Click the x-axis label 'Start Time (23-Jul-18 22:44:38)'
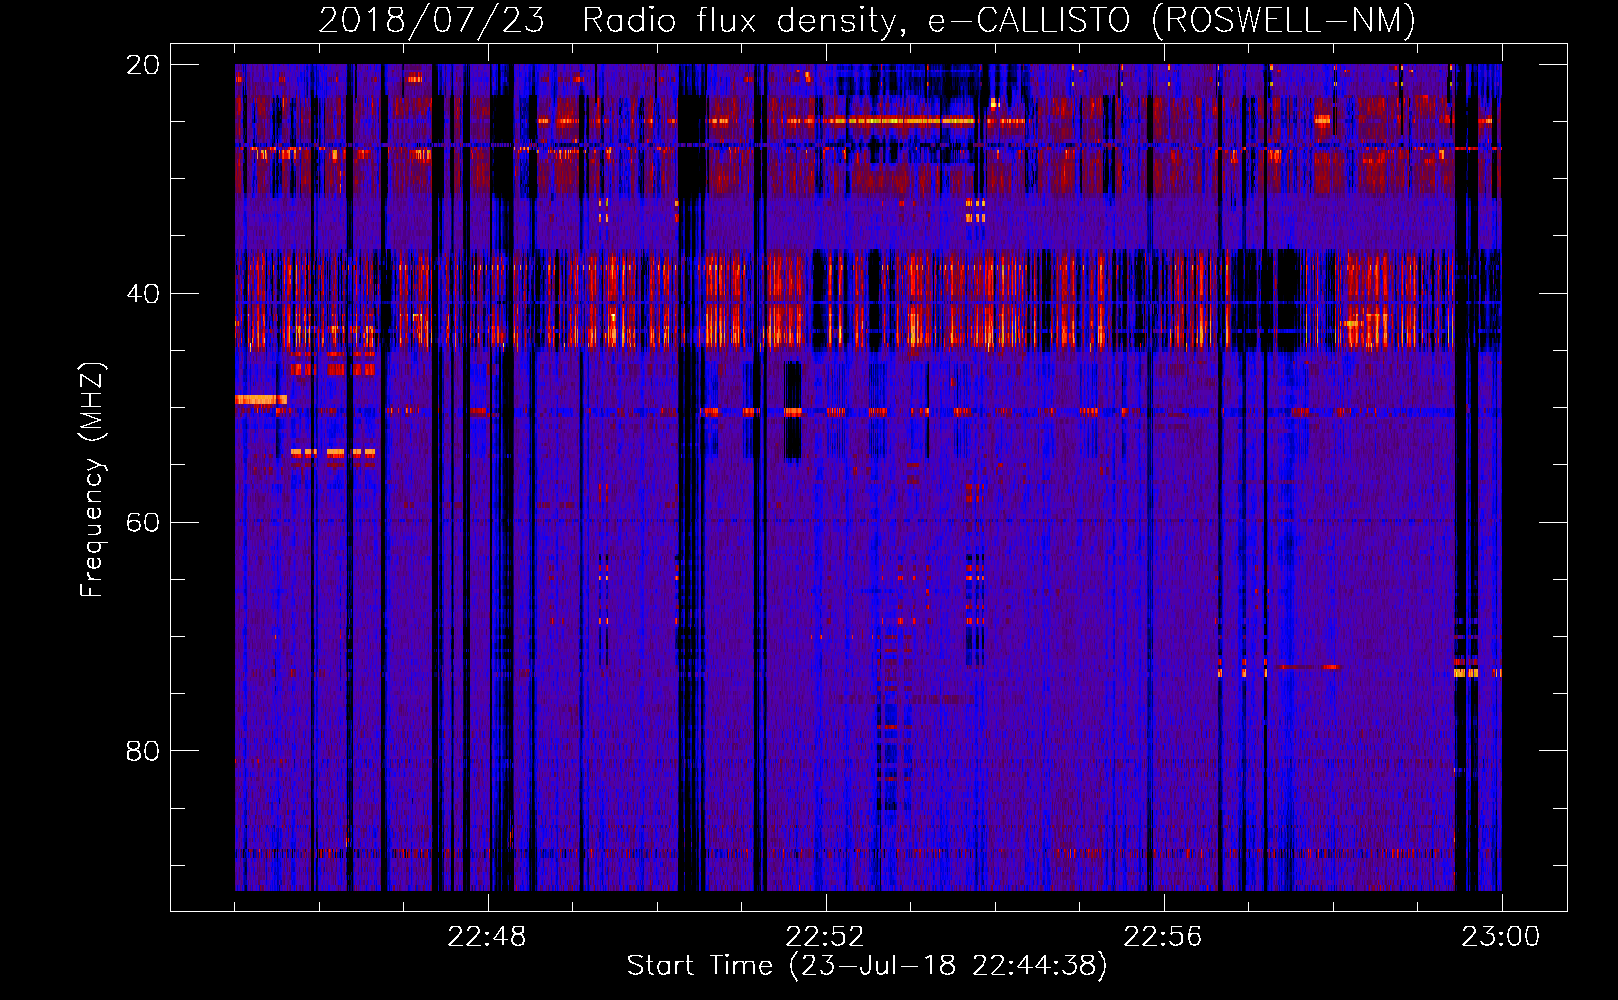Screen dimensions: 1618x1000 point(867,965)
